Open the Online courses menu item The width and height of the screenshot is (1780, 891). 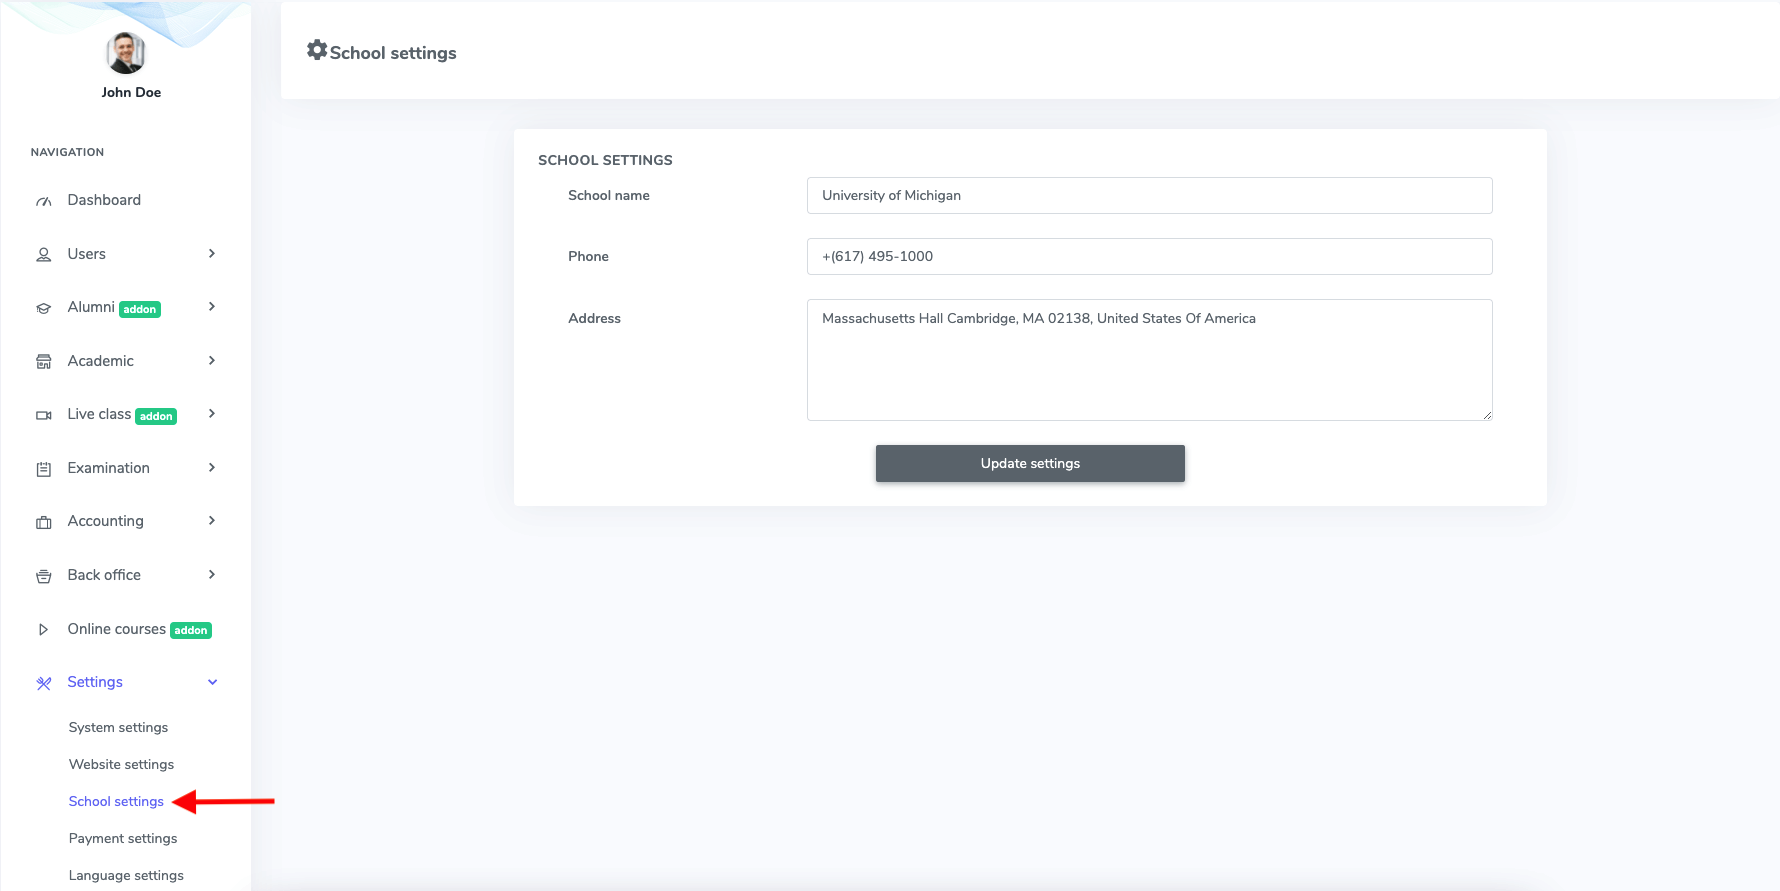point(116,629)
